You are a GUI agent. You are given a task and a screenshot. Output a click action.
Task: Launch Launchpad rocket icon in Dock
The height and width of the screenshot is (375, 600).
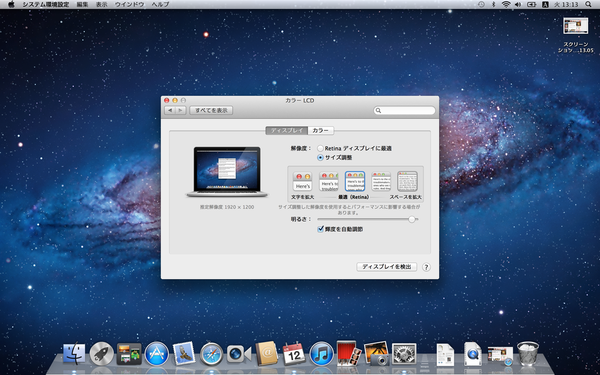click(101, 354)
